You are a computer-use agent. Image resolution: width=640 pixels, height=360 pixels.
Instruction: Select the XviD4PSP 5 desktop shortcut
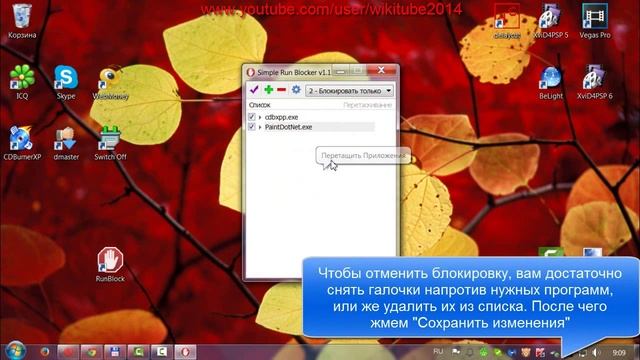pyautogui.click(x=551, y=21)
